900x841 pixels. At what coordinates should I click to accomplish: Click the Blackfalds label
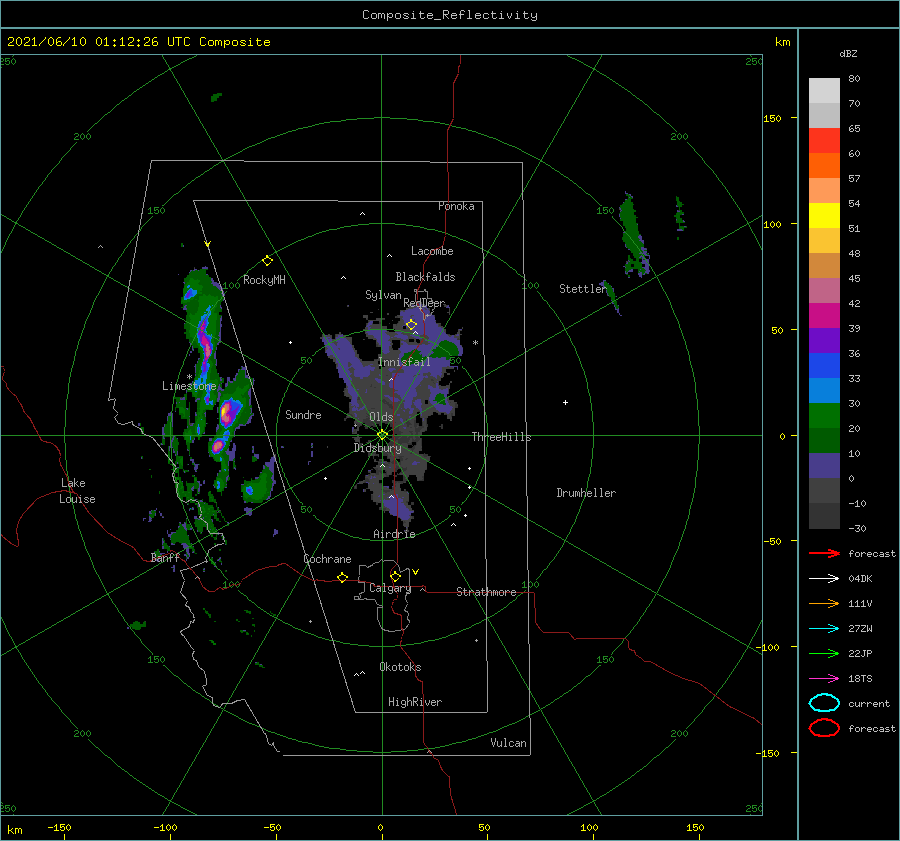click(x=425, y=277)
